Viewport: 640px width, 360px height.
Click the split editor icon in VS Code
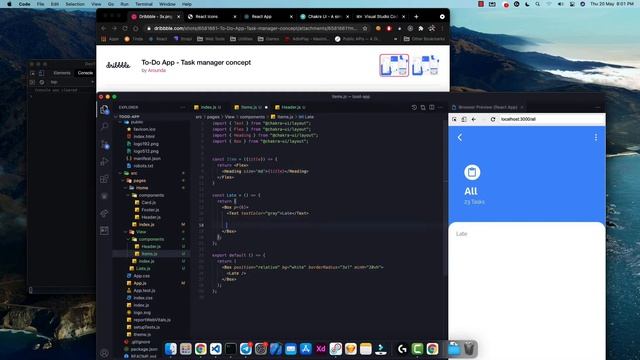click(431, 107)
